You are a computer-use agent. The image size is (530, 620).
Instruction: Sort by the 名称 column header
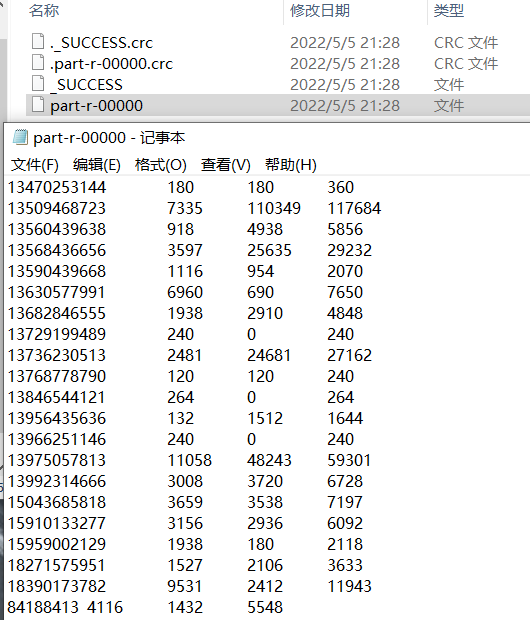pyautogui.click(x=44, y=10)
